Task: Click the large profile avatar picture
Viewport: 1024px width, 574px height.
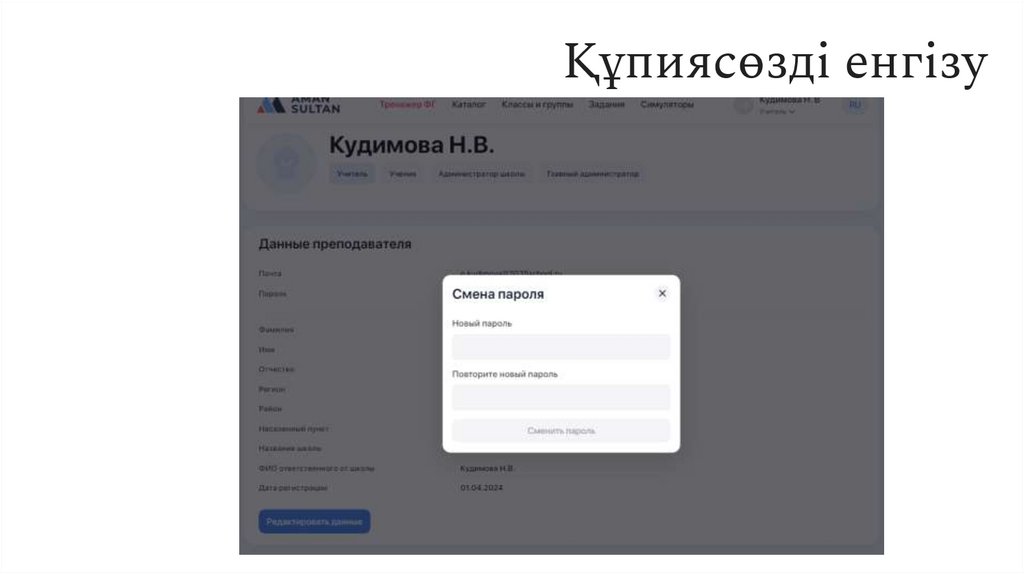Action: [x=286, y=163]
